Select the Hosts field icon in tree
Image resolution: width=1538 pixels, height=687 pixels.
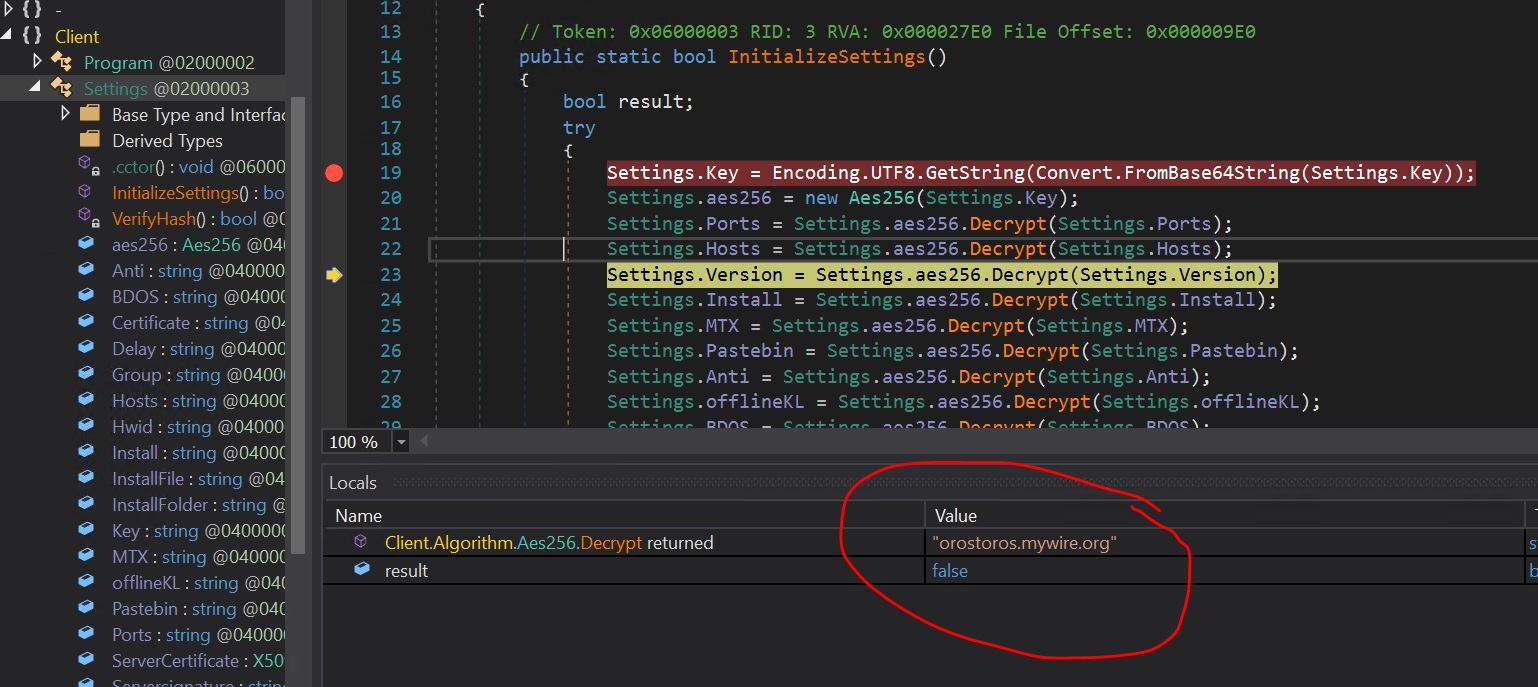tap(88, 400)
